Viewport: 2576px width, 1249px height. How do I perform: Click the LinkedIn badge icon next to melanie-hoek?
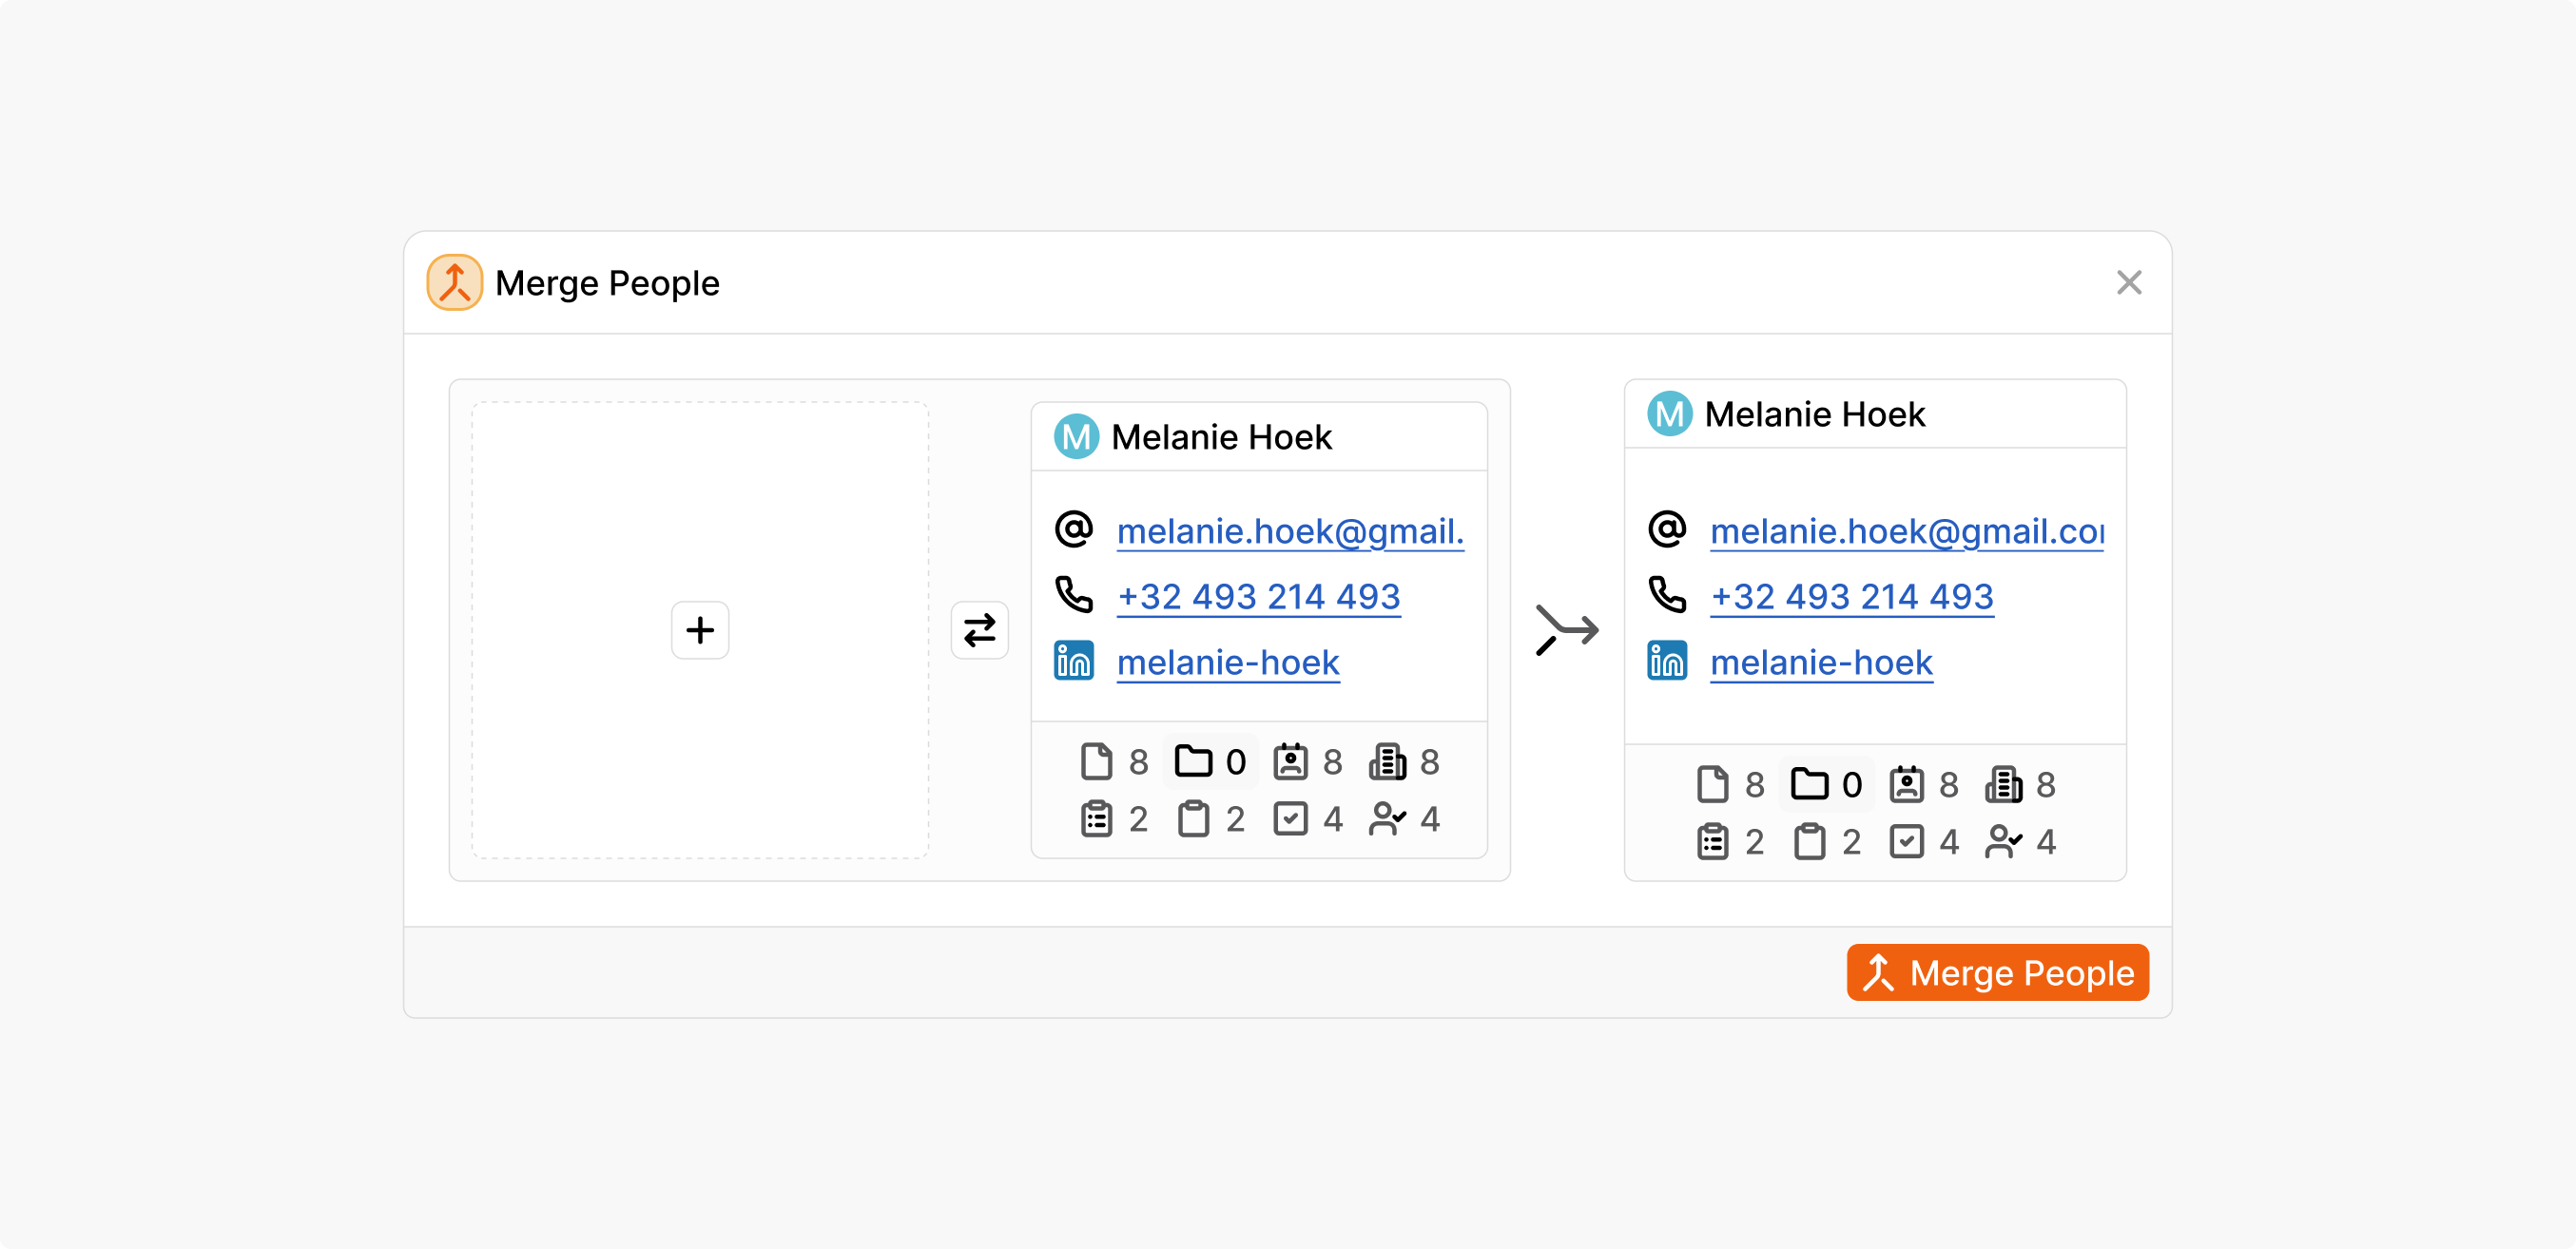coord(1073,661)
